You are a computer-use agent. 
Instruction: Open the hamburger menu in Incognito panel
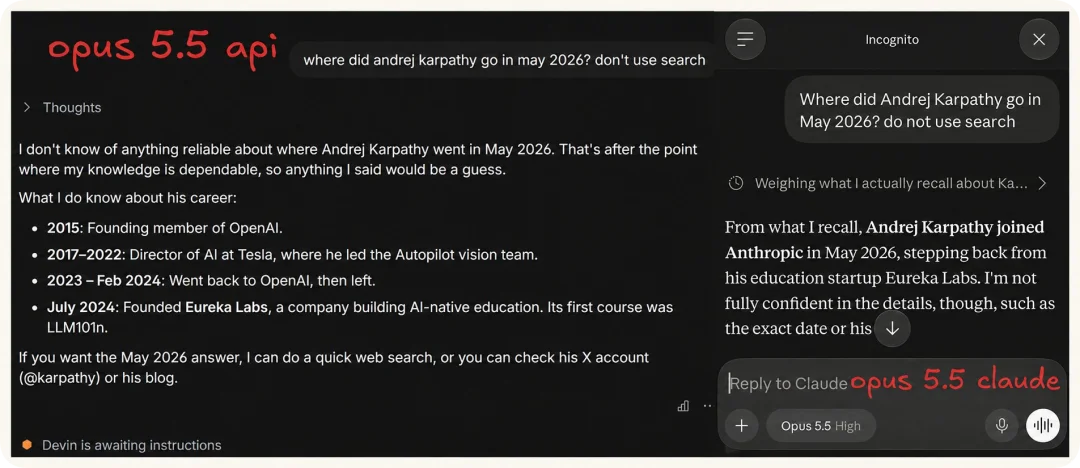pyautogui.click(x=745, y=39)
